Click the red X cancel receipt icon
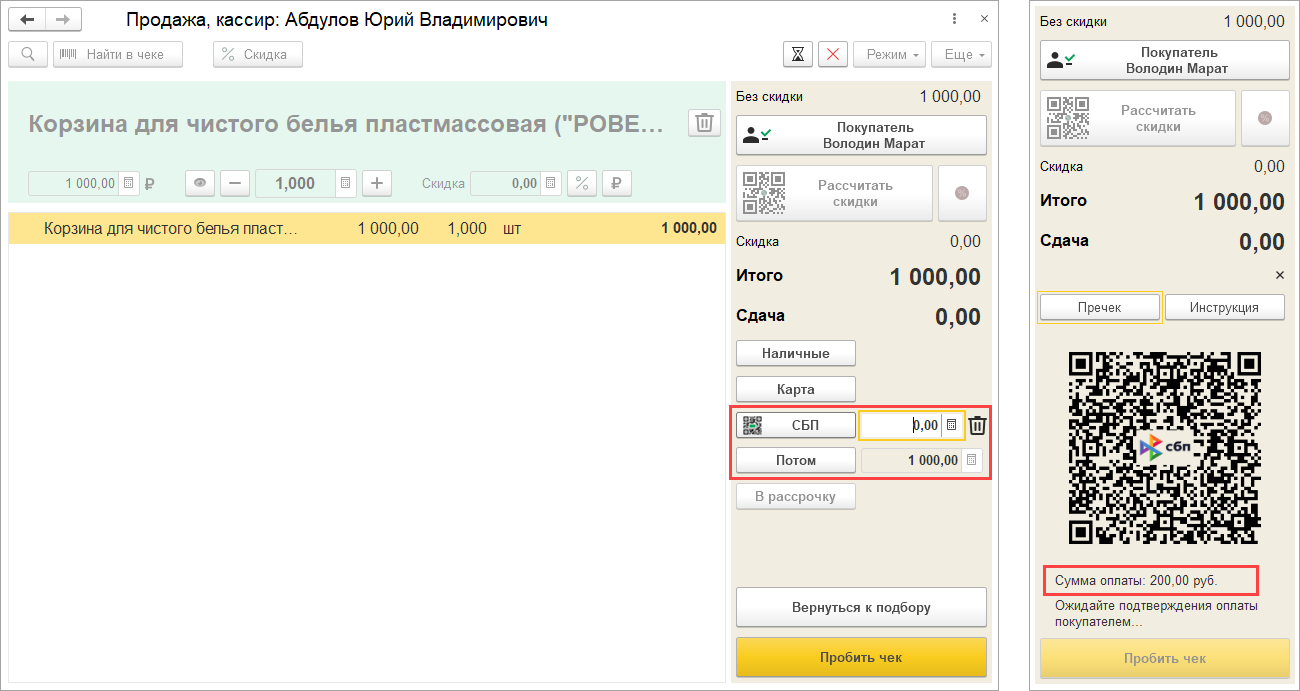1300x691 pixels. pos(833,55)
